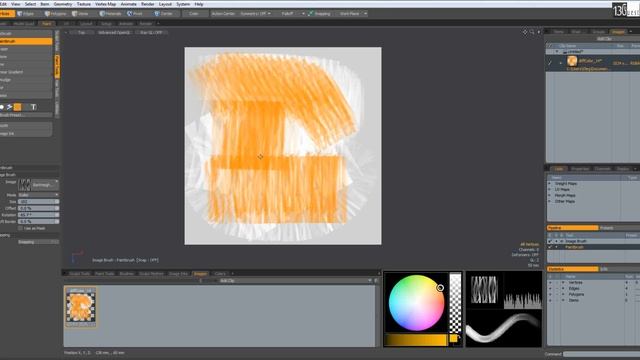The width and height of the screenshot is (640, 360).
Task: Toggle the checkmark on the diffColor clip row
Action: click(x=550, y=62)
